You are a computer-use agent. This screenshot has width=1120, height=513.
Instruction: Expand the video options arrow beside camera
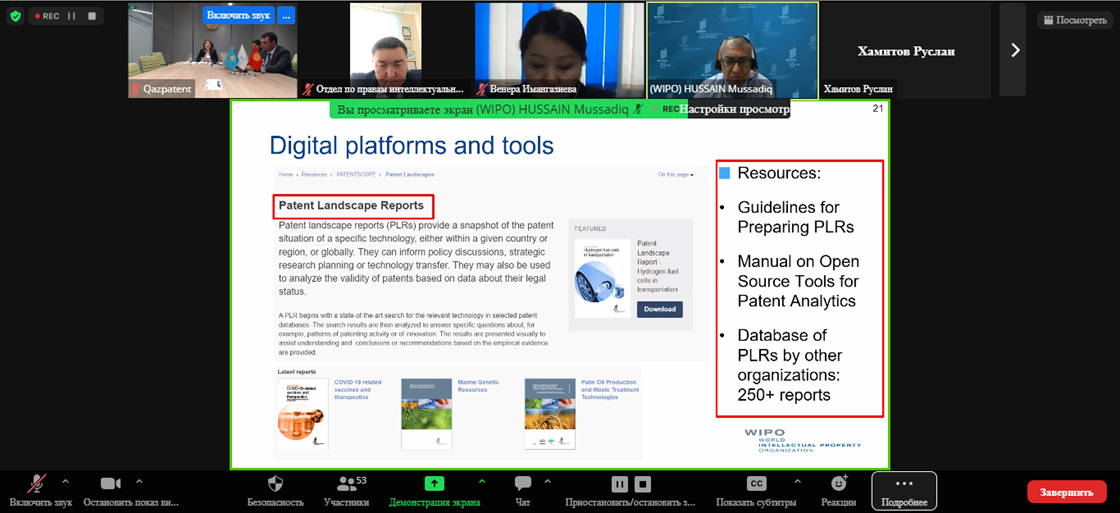pyautogui.click(x=139, y=481)
